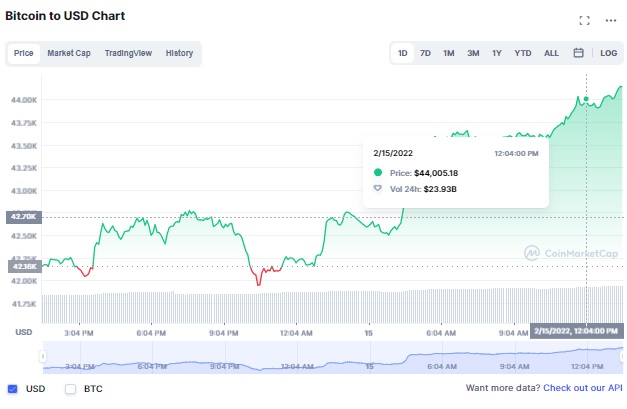Click the fullscreen expand icon
The image size is (627, 409).
585,20
